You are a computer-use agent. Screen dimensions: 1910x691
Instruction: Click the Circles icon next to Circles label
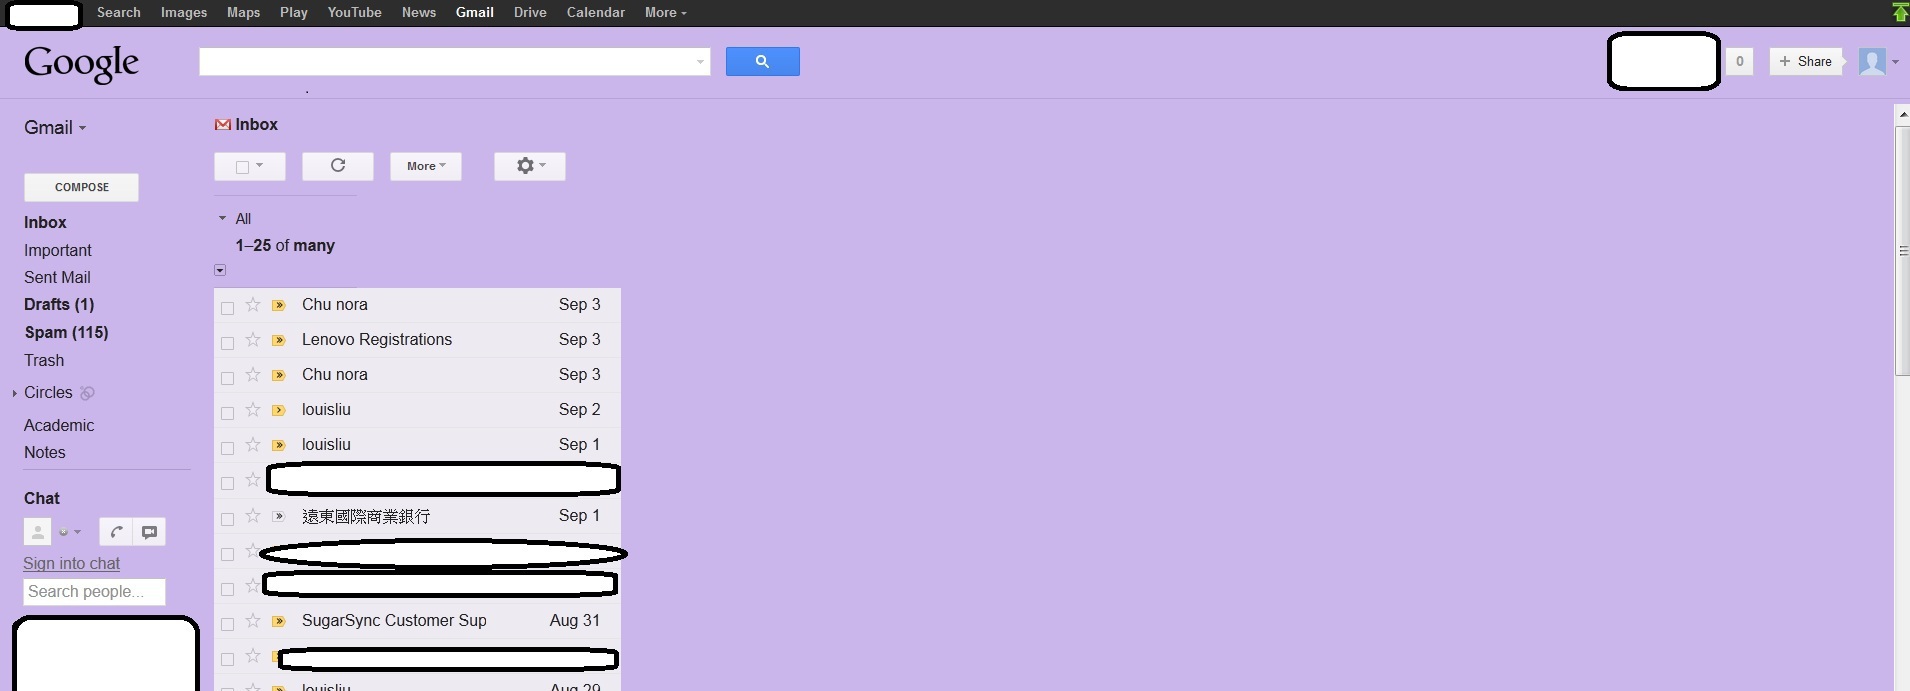(87, 393)
